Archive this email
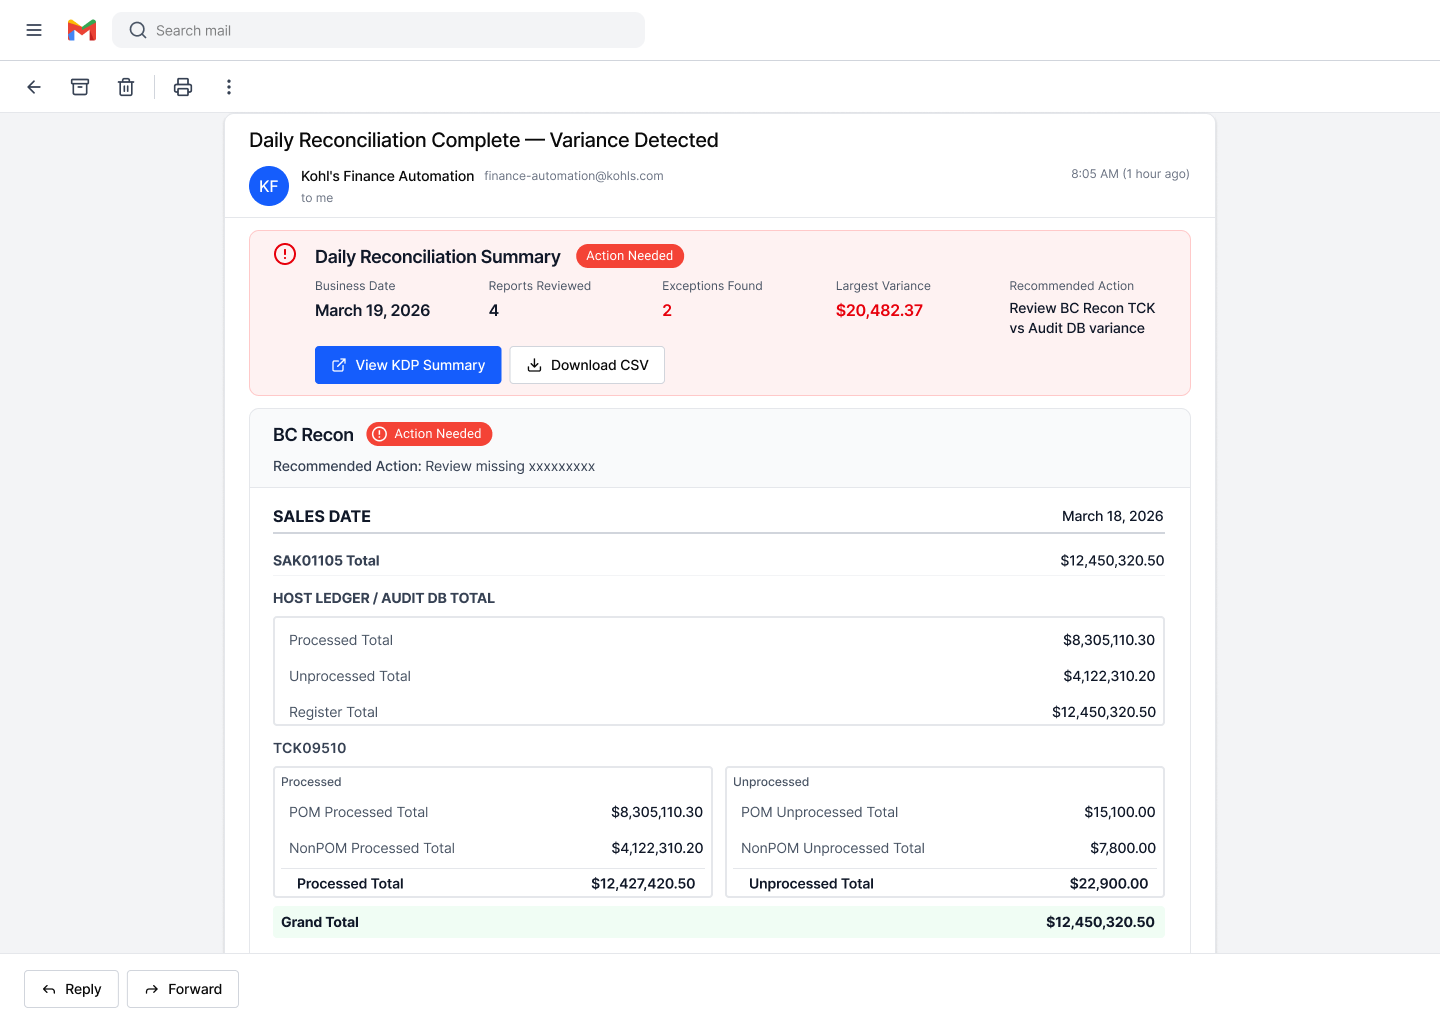This screenshot has width=1440, height=1024. coord(80,87)
